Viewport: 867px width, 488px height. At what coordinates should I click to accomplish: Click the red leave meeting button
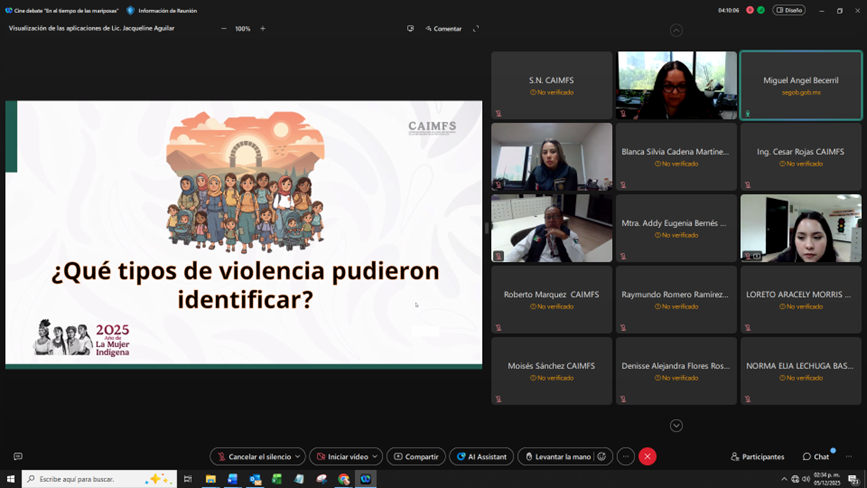[x=647, y=456]
